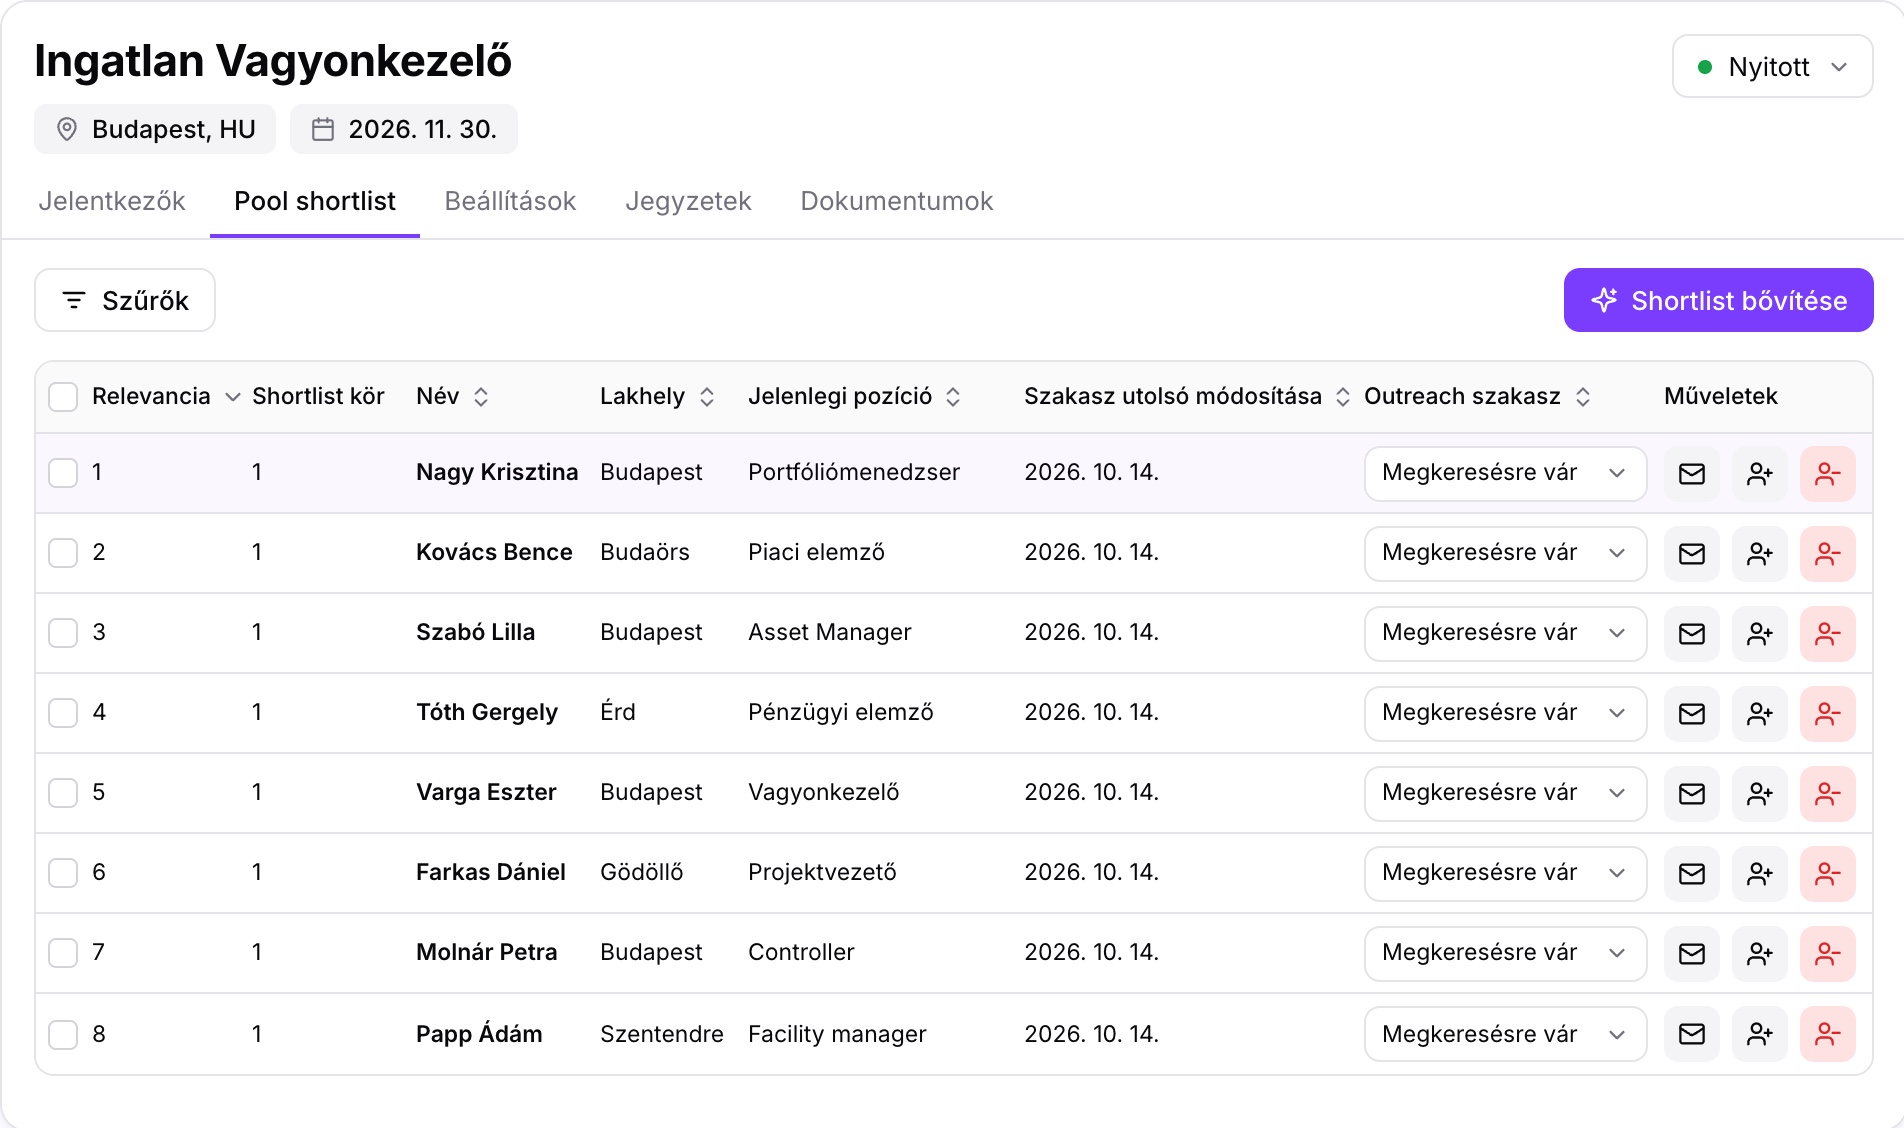
Task: Toggle the select-all checkbox in table header
Action: [63, 397]
